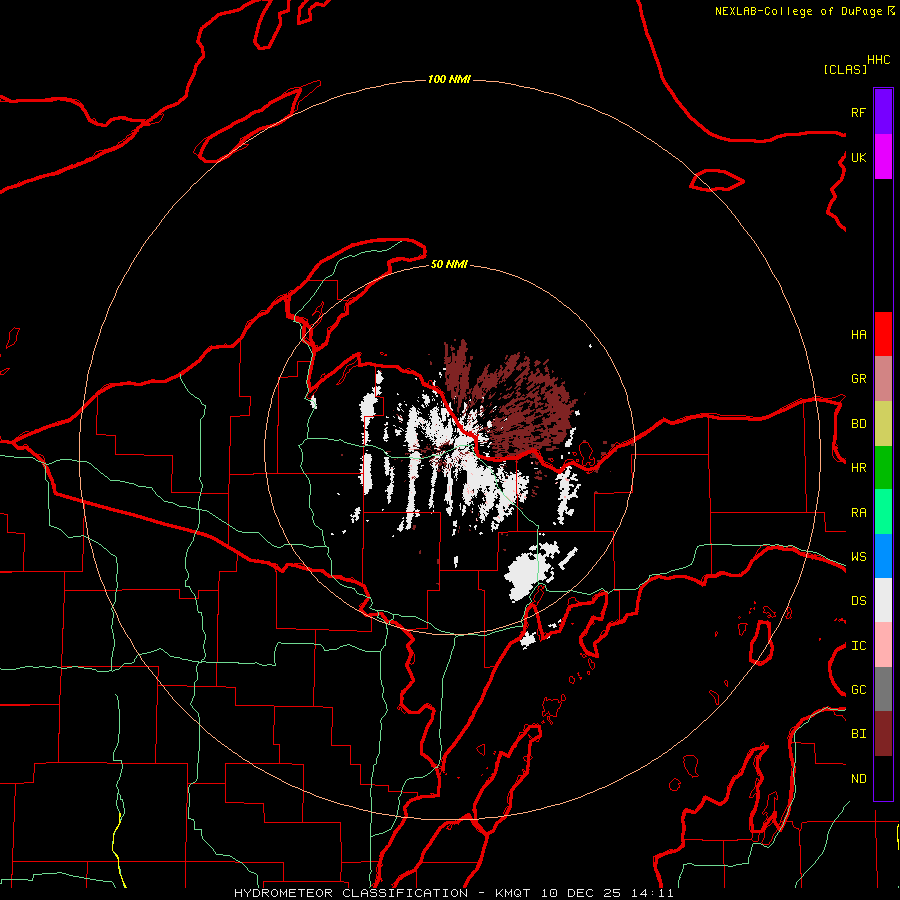This screenshot has width=900, height=900.
Task: Click the 'RF' legend label
Action: pos(858,112)
